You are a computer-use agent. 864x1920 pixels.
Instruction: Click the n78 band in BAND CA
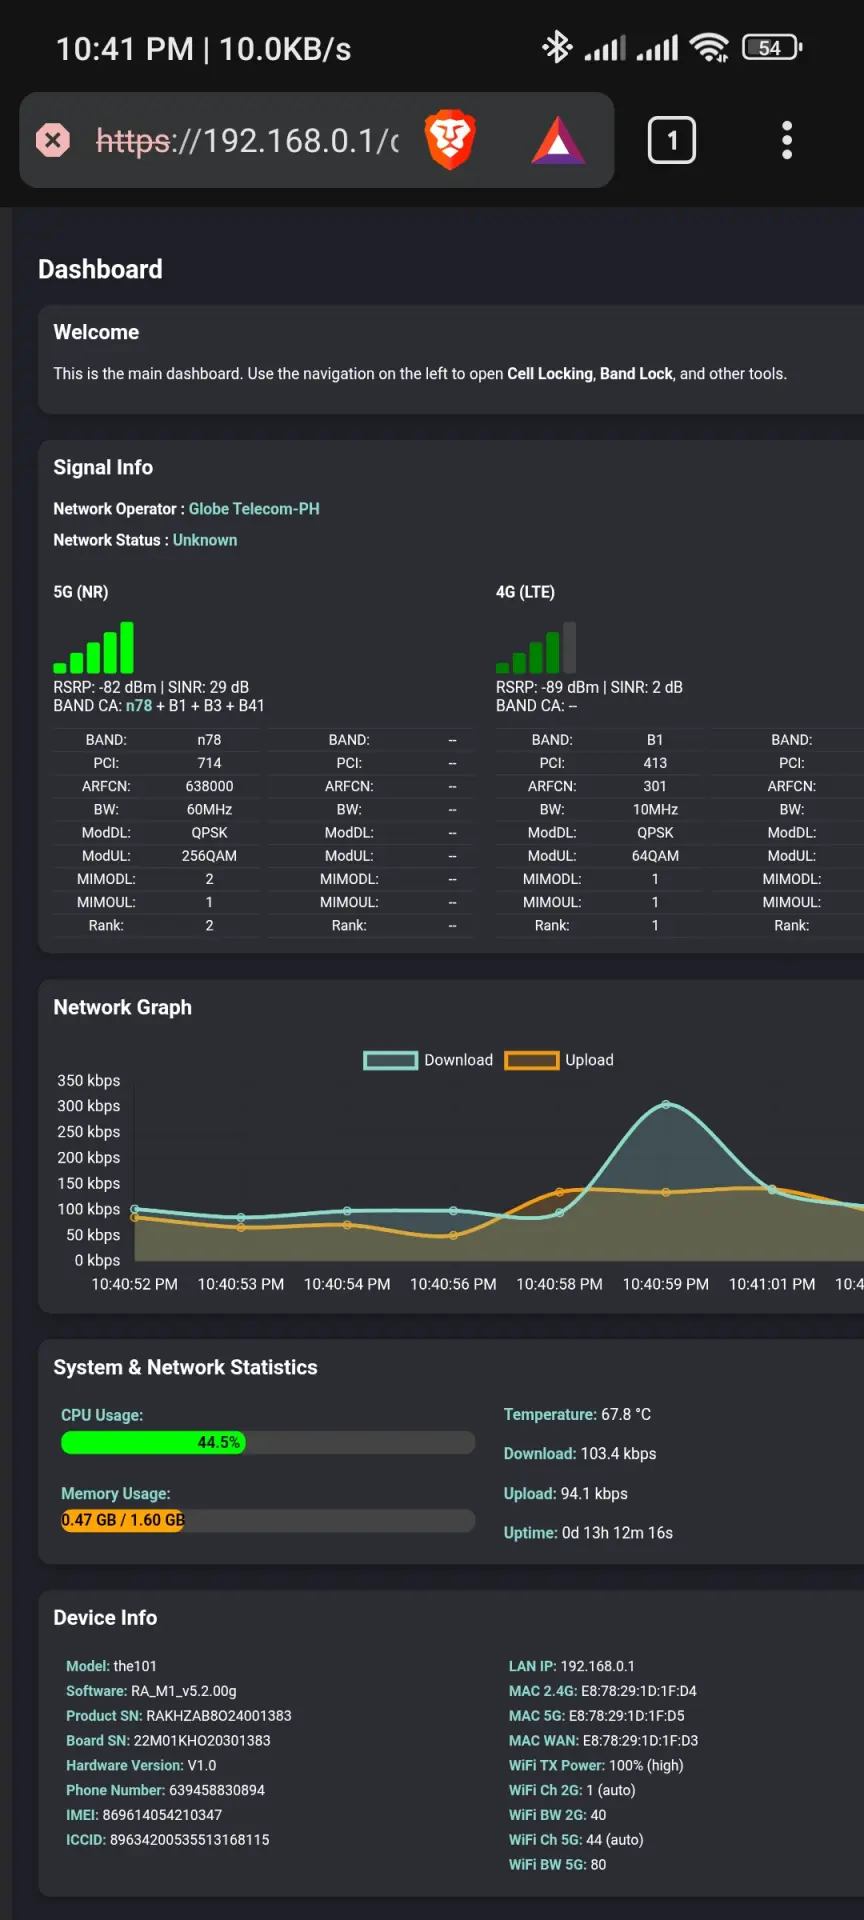(139, 706)
